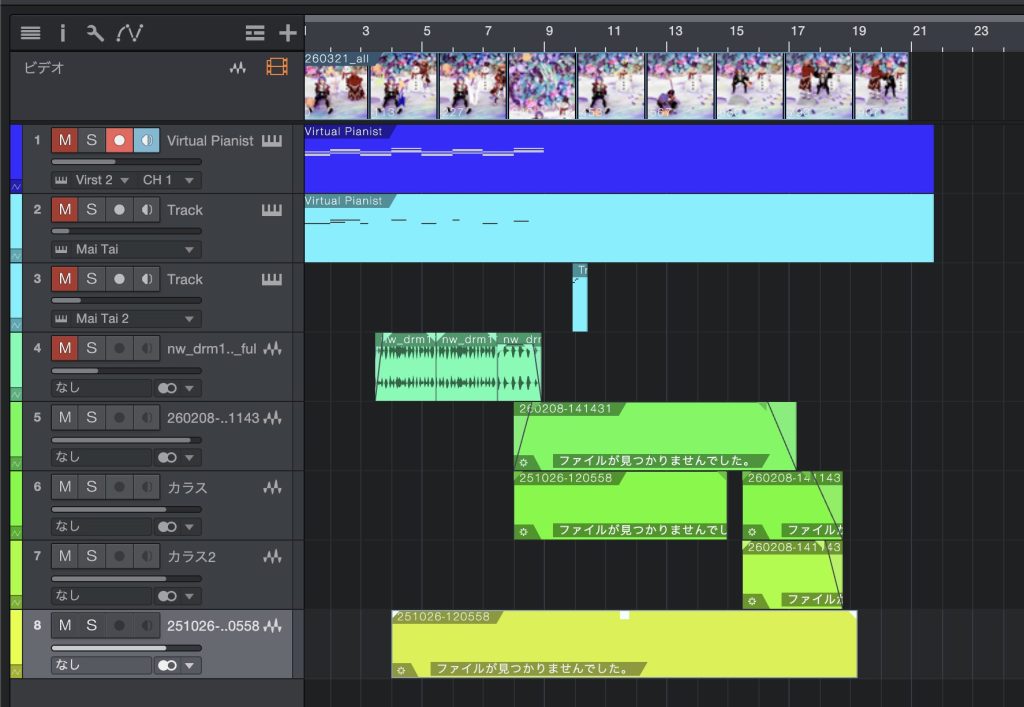Viewport: 1024px width, 707px height.
Task: Open the CH 1 channel dropdown
Action: point(171,180)
